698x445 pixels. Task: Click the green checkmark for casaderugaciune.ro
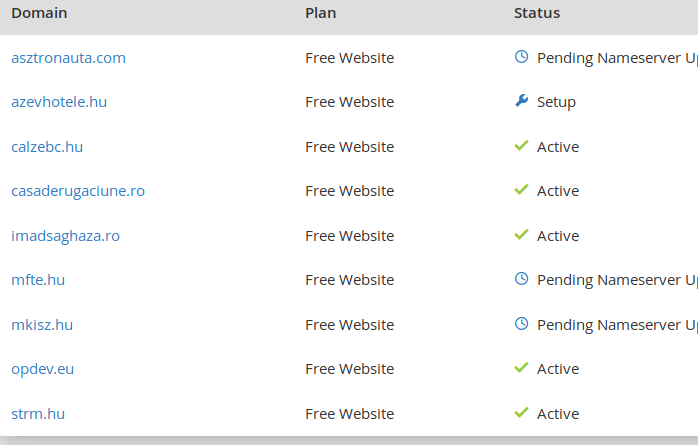point(521,190)
